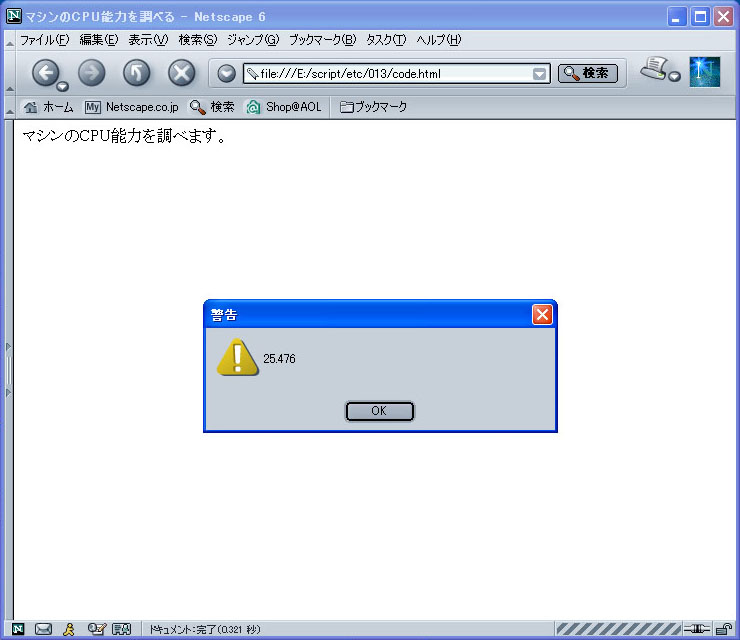Open the Back button history dropdown arrow

(x=62, y=86)
